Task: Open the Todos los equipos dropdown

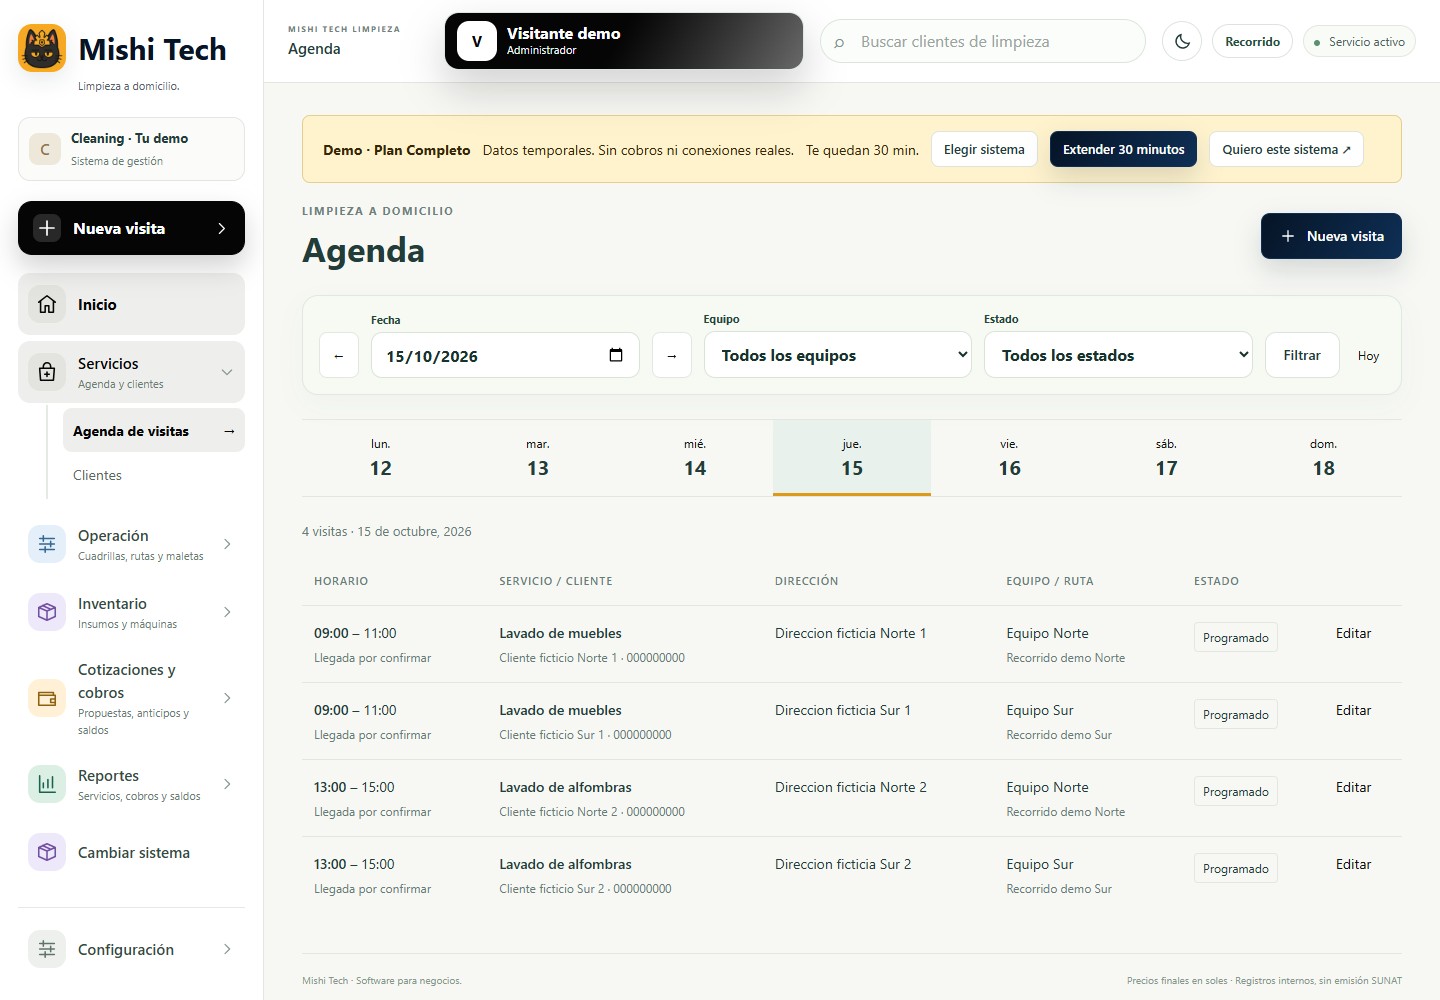Action: pos(838,355)
